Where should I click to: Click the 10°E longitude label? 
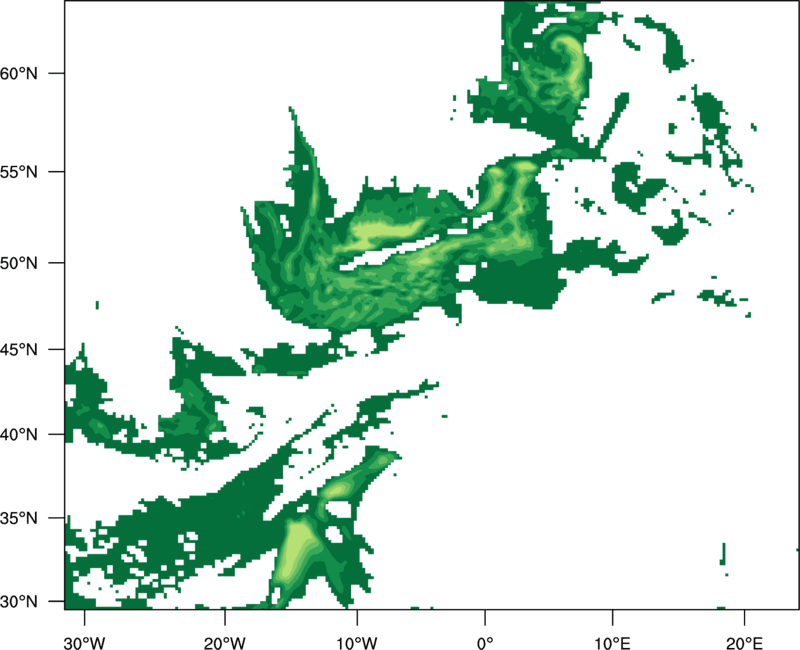(x=612, y=643)
